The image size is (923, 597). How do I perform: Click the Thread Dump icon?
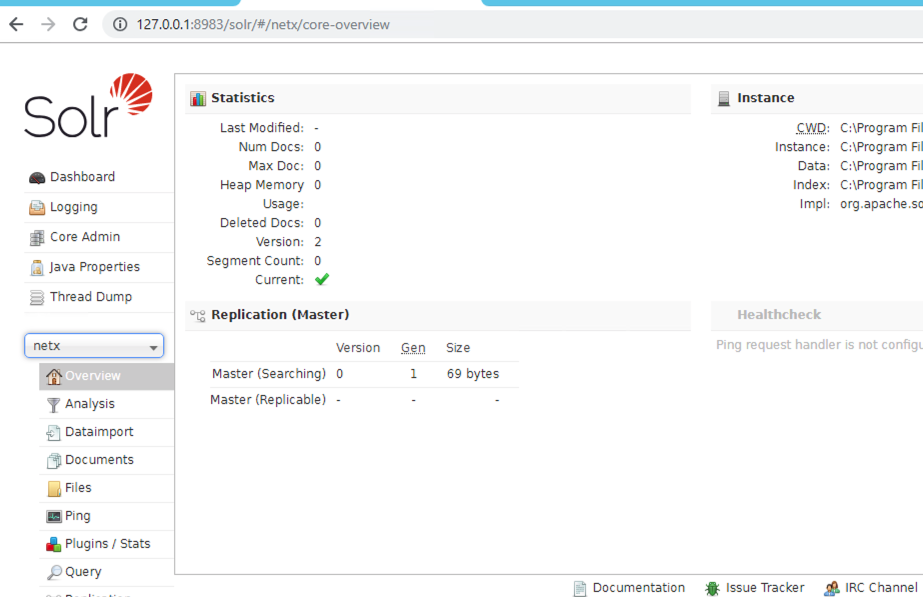[x=37, y=297]
